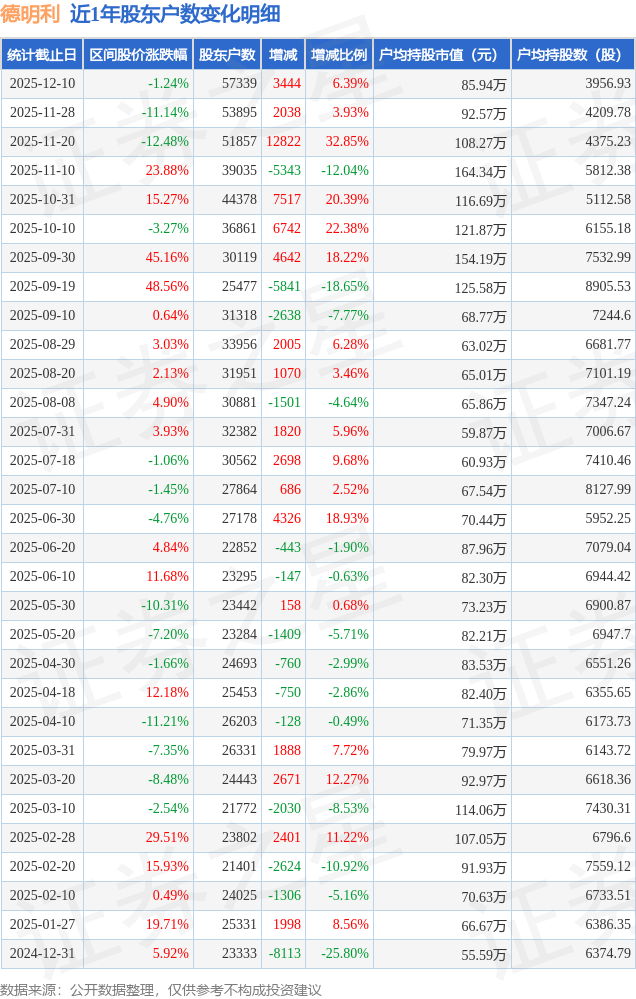This screenshot has height=999, width=636.
Task: Click the 57339 shareholder count cell
Action: click(239, 84)
